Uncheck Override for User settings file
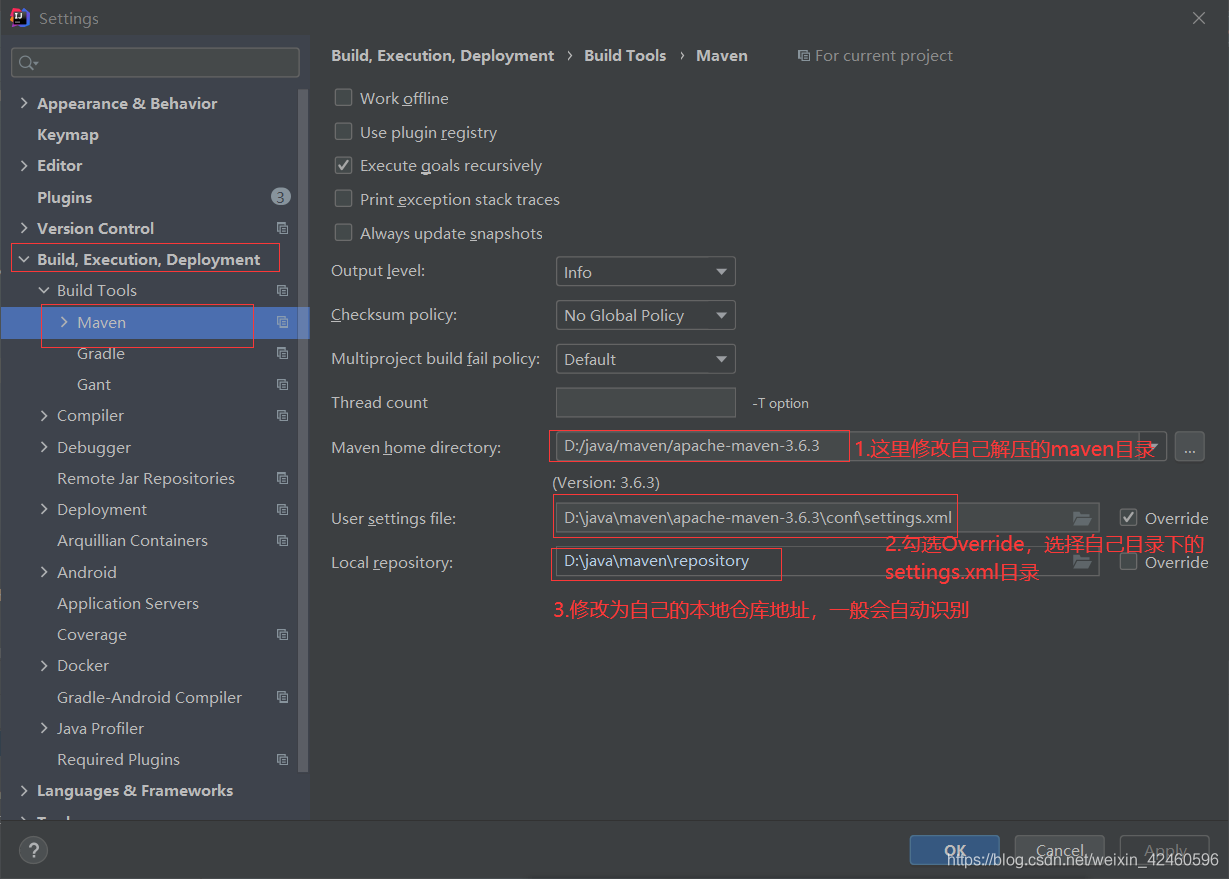Image resolution: width=1229 pixels, height=879 pixels. 1129,518
